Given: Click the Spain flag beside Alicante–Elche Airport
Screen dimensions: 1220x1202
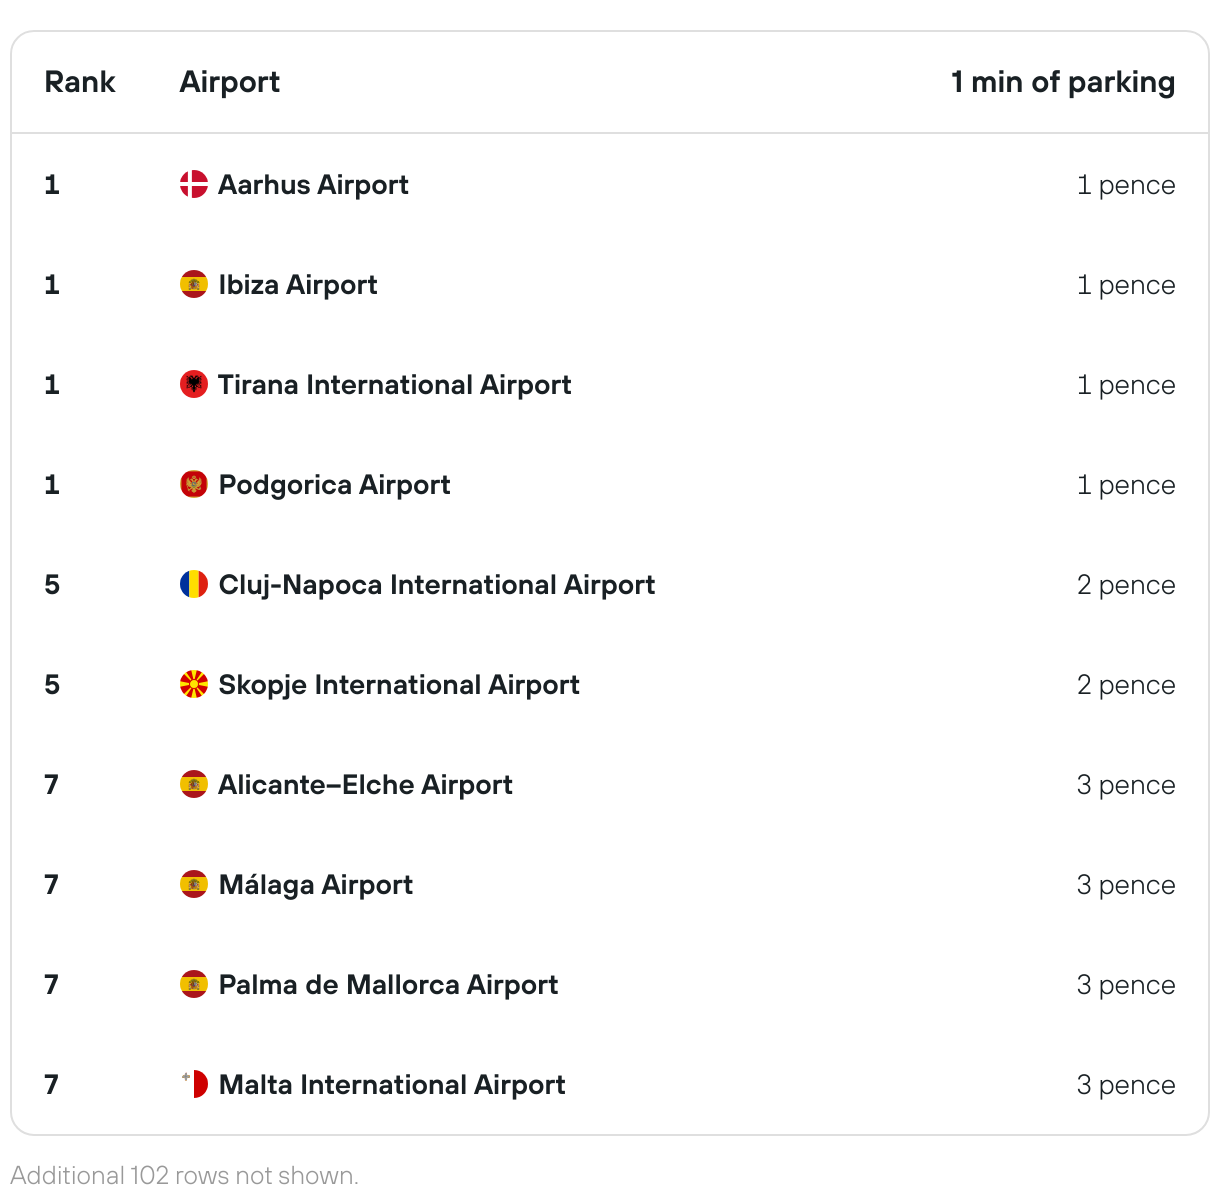Looking at the screenshot, I should click(193, 784).
